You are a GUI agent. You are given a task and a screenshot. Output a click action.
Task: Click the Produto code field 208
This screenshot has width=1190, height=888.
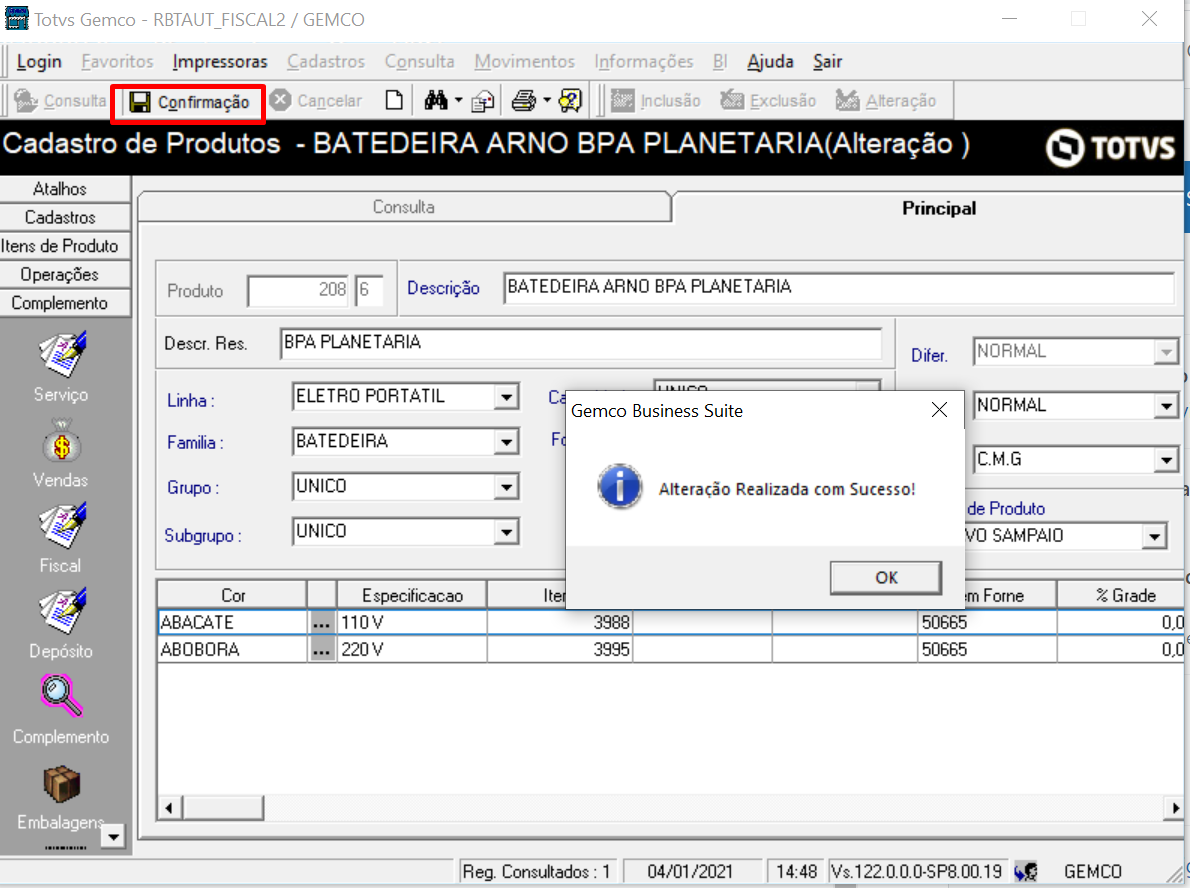tap(298, 290)
